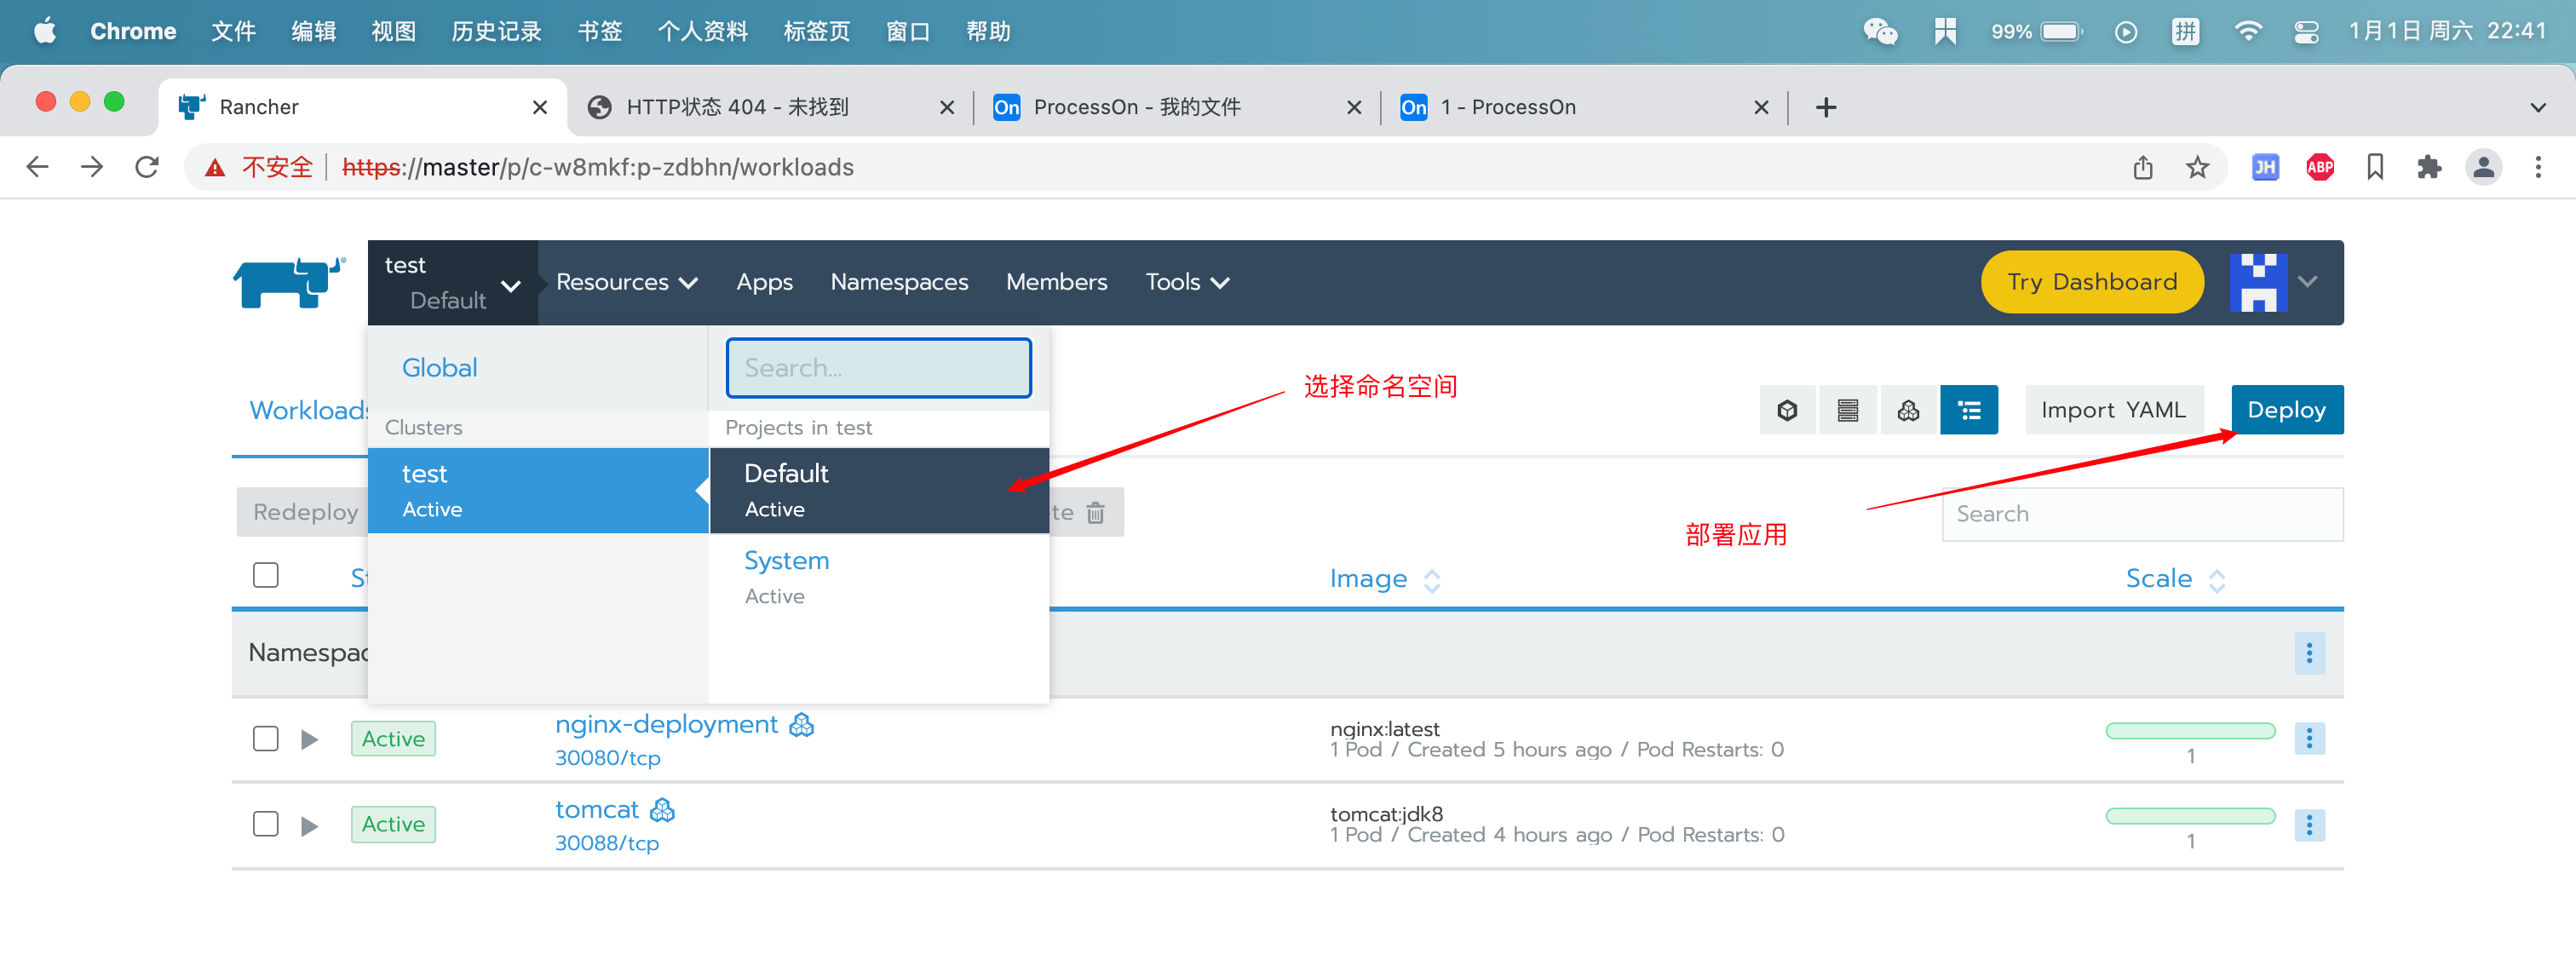This screenshot has height=966, width=2576.
Task: Select the Default project entry
Action: tap(879, 490)
